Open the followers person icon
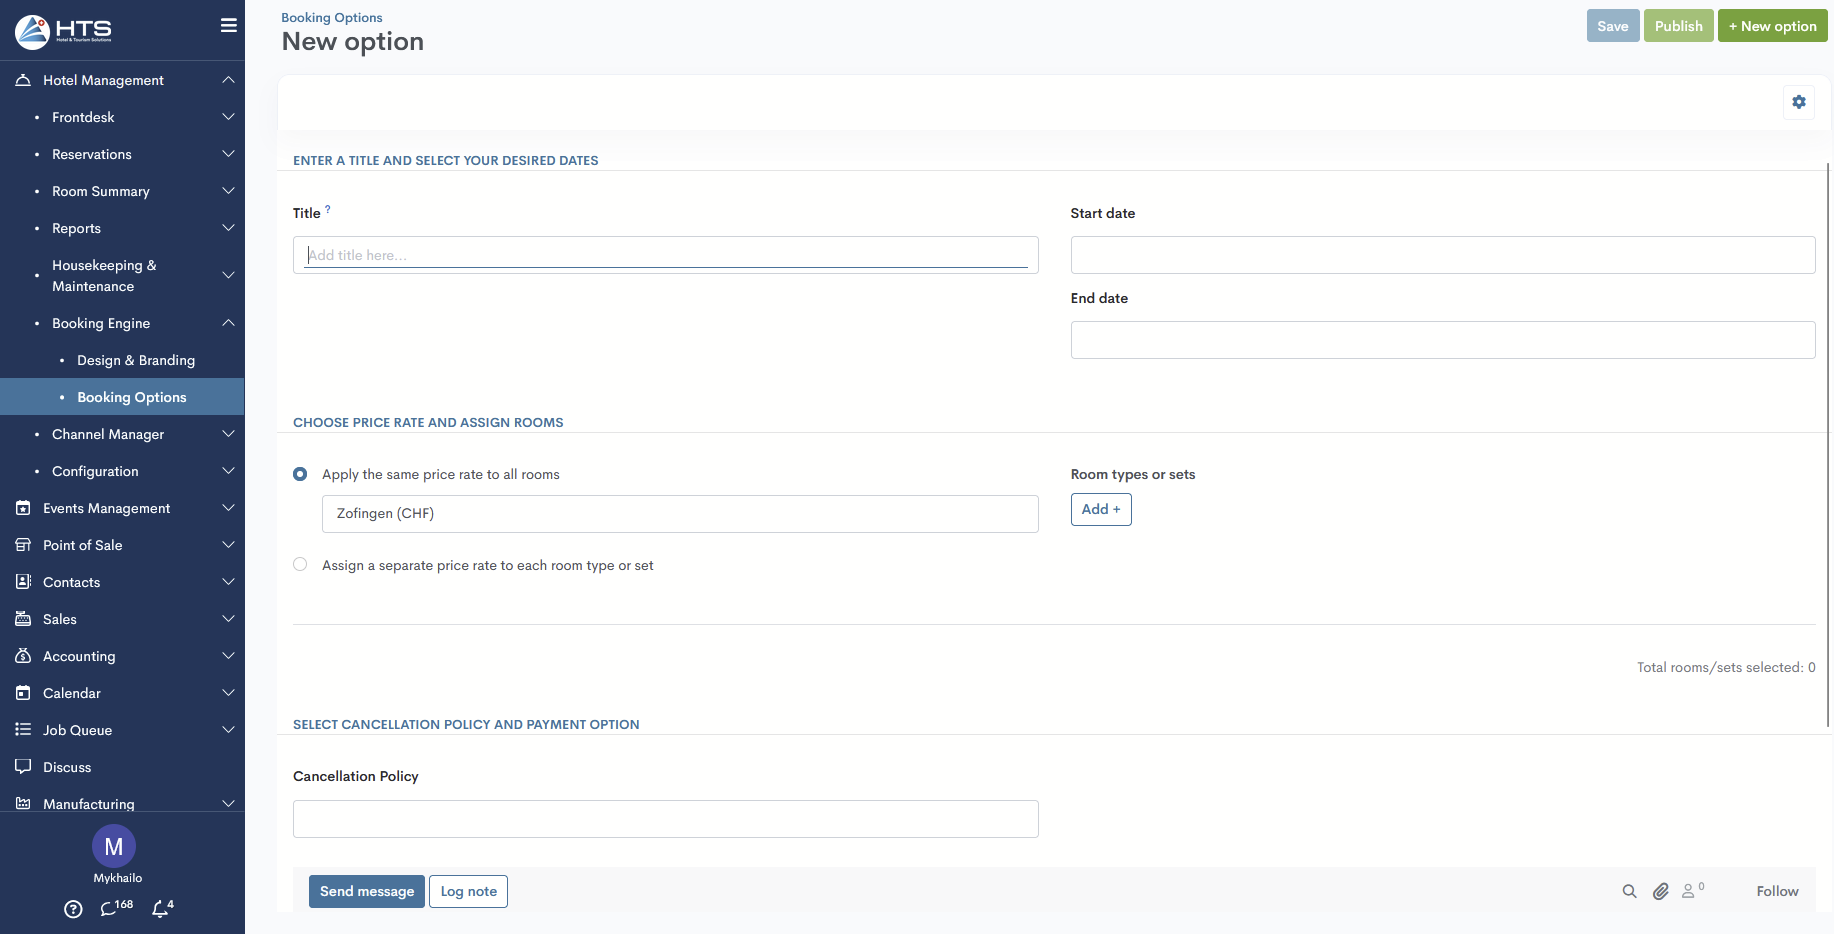The image size is (1834, 934). pos(1690,891)
